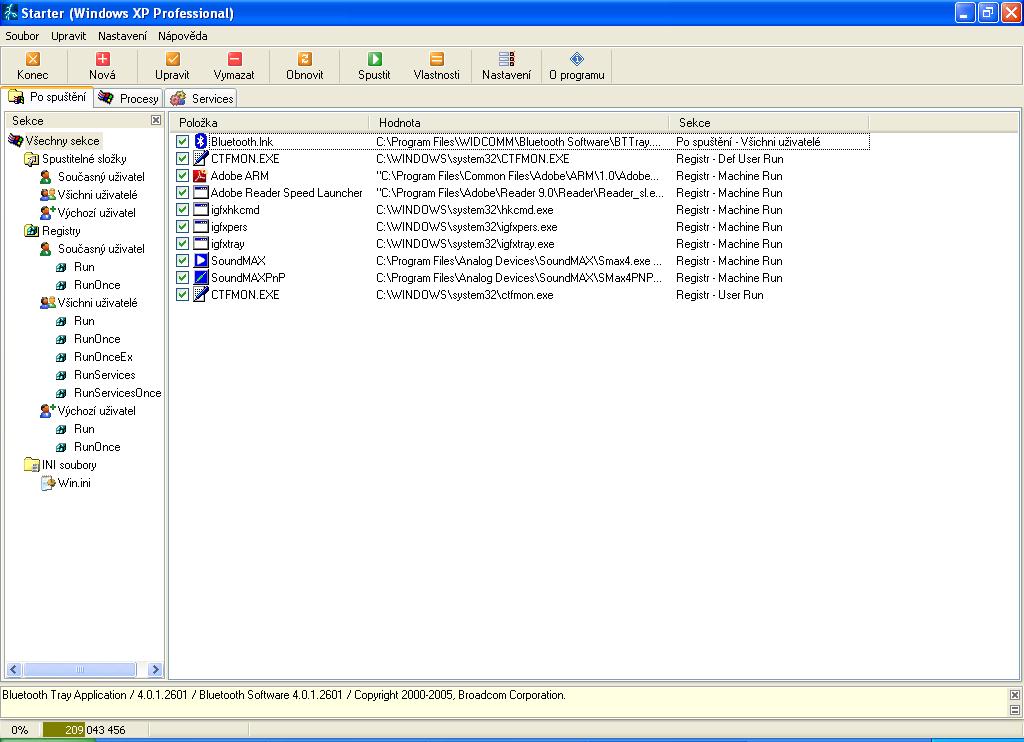The width and height of the screenshot is (1024, 742).
Task: Collapse the bottom info bar toggle
Action: pos(1015,709)
